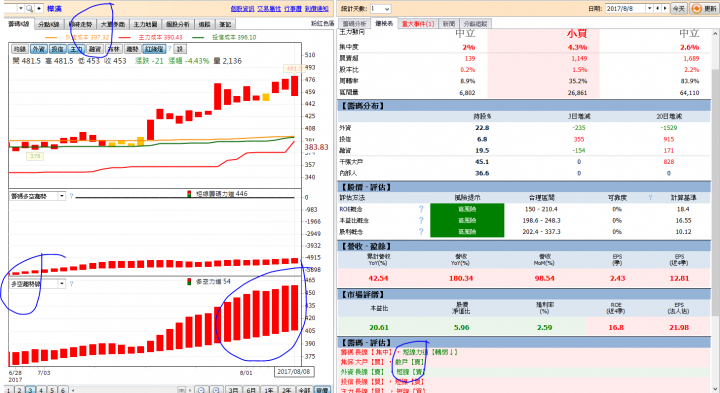Image resolution: width=720 pixels, height=393 pixels.
Task: Click help icon beside 可貢度 column header
Action: click(650, 197)
